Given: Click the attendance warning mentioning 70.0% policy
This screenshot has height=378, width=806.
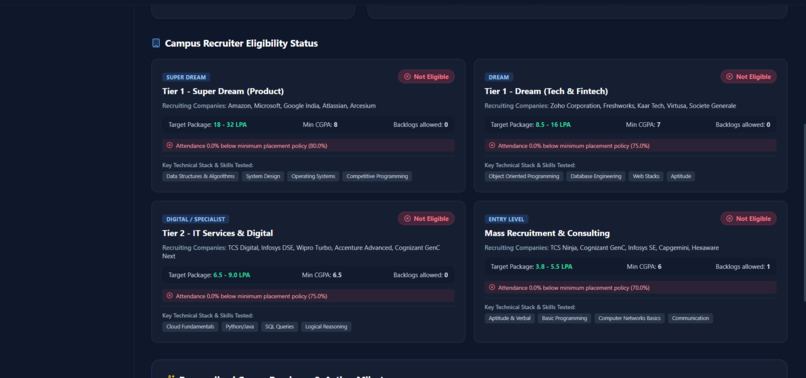Looking at the screenshot, I should tap(631, 287).
